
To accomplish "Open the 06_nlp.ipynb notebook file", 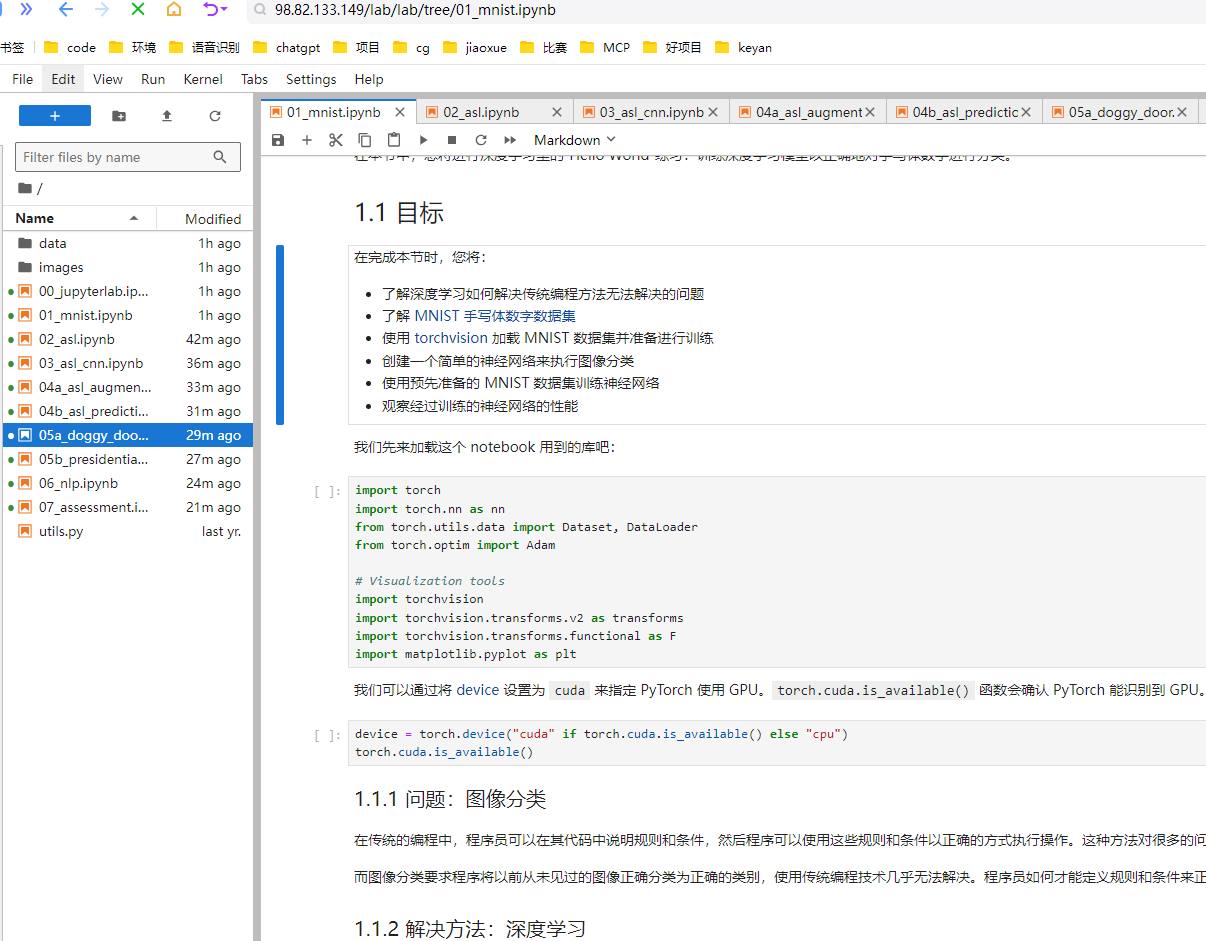I will pyautogui.click(x=78, y=483).
